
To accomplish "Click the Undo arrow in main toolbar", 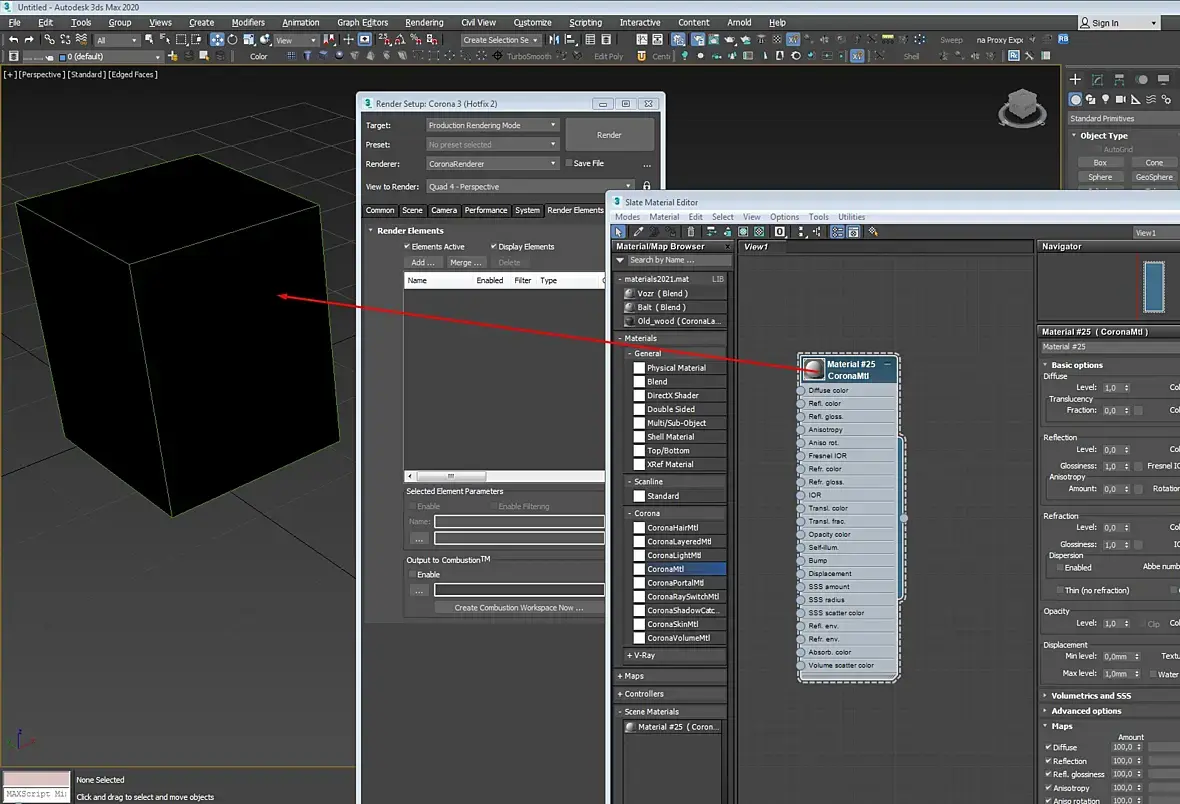I will (x=13, y=40).
